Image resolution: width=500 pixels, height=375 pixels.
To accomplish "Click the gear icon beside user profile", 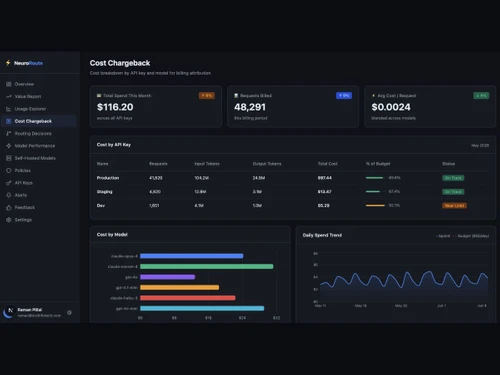I will [x=69, y=313].
